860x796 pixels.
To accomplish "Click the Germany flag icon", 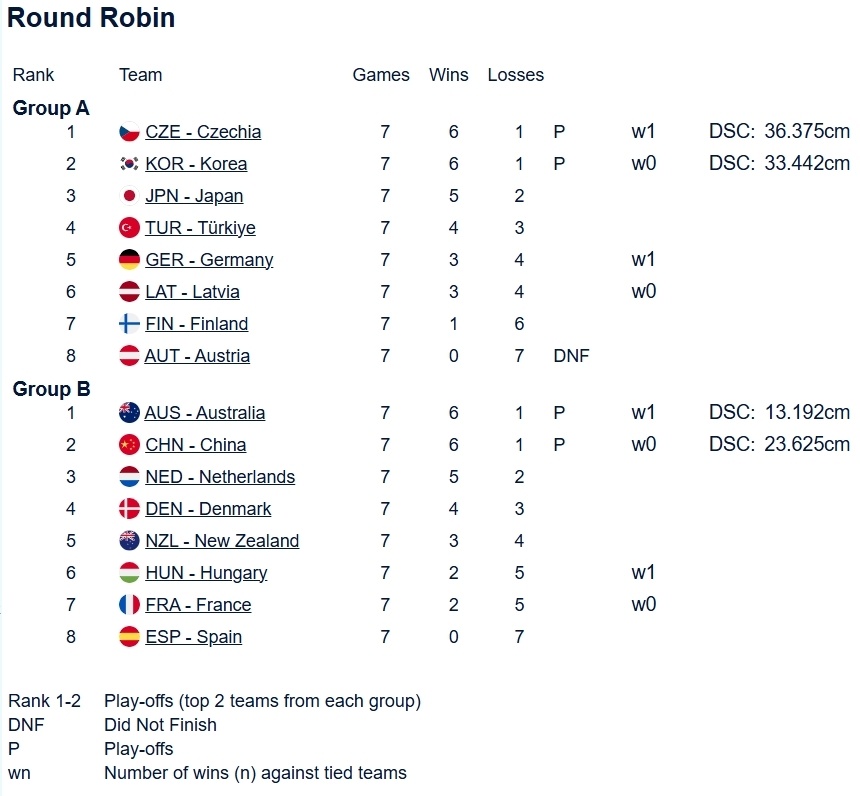I will [129, 260].
